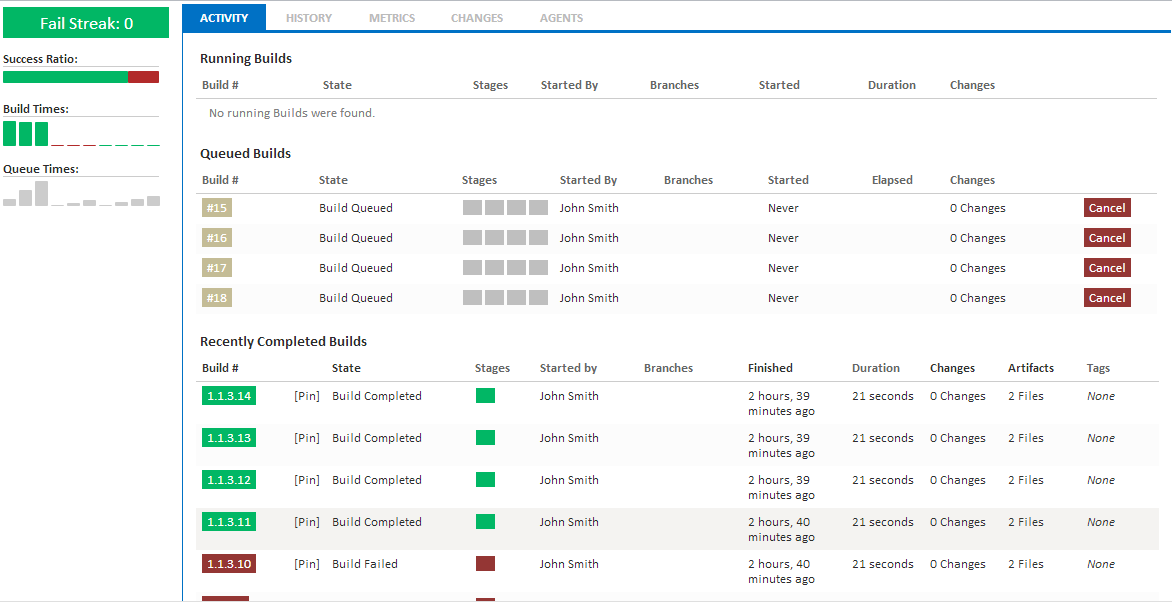The image size is (1172, 602).
Task: Click the tallest bar in Queue Times chart
Action: (x=41, y=193)
